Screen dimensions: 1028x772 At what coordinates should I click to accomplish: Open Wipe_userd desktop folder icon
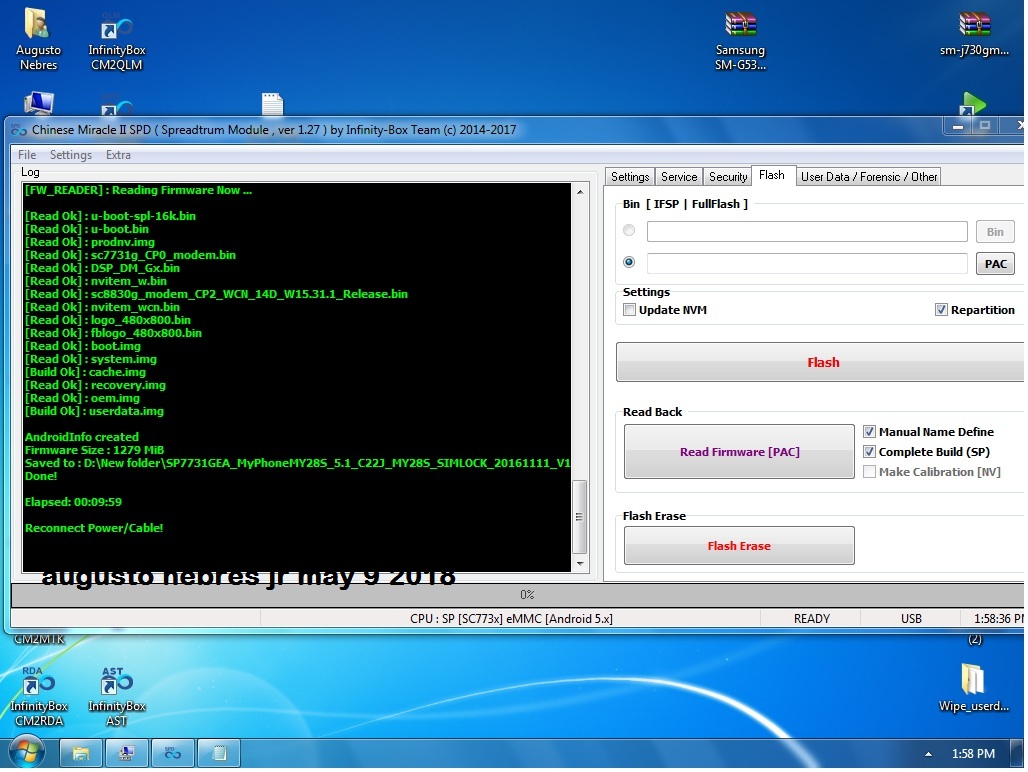pyautogui.click(x=974, y=687)
